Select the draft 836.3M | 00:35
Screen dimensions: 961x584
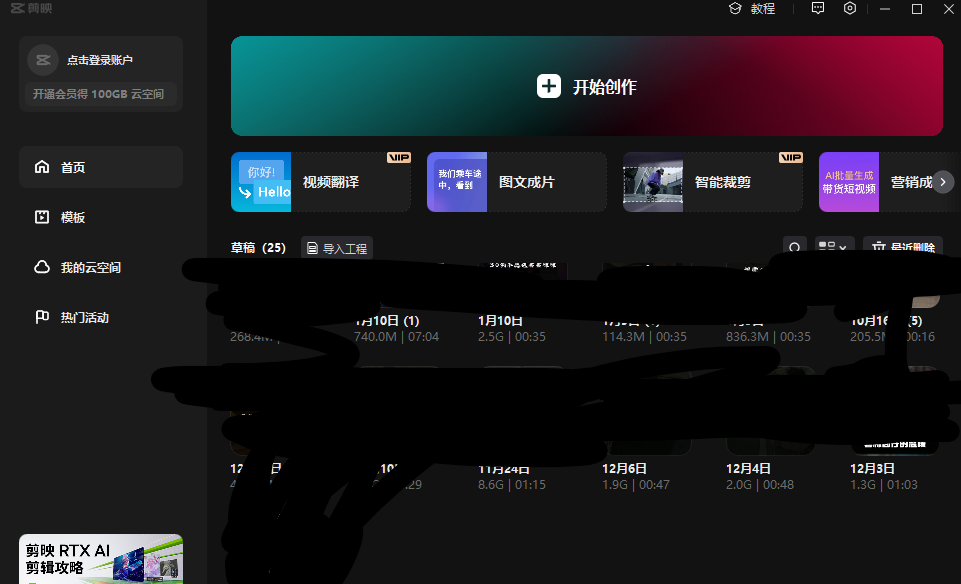click(x=769, y=336)
